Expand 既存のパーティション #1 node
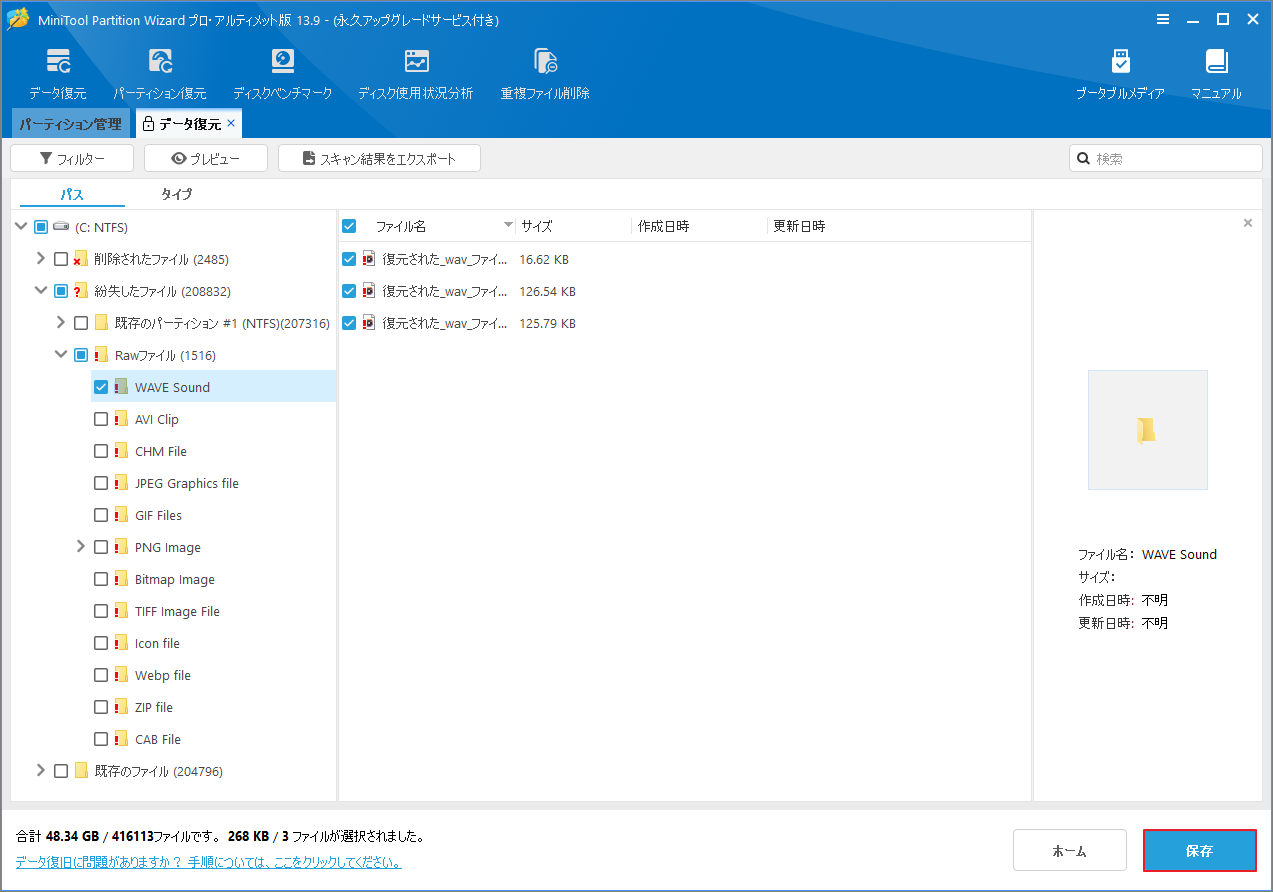The image size is (1273, 892). point(61,323)
